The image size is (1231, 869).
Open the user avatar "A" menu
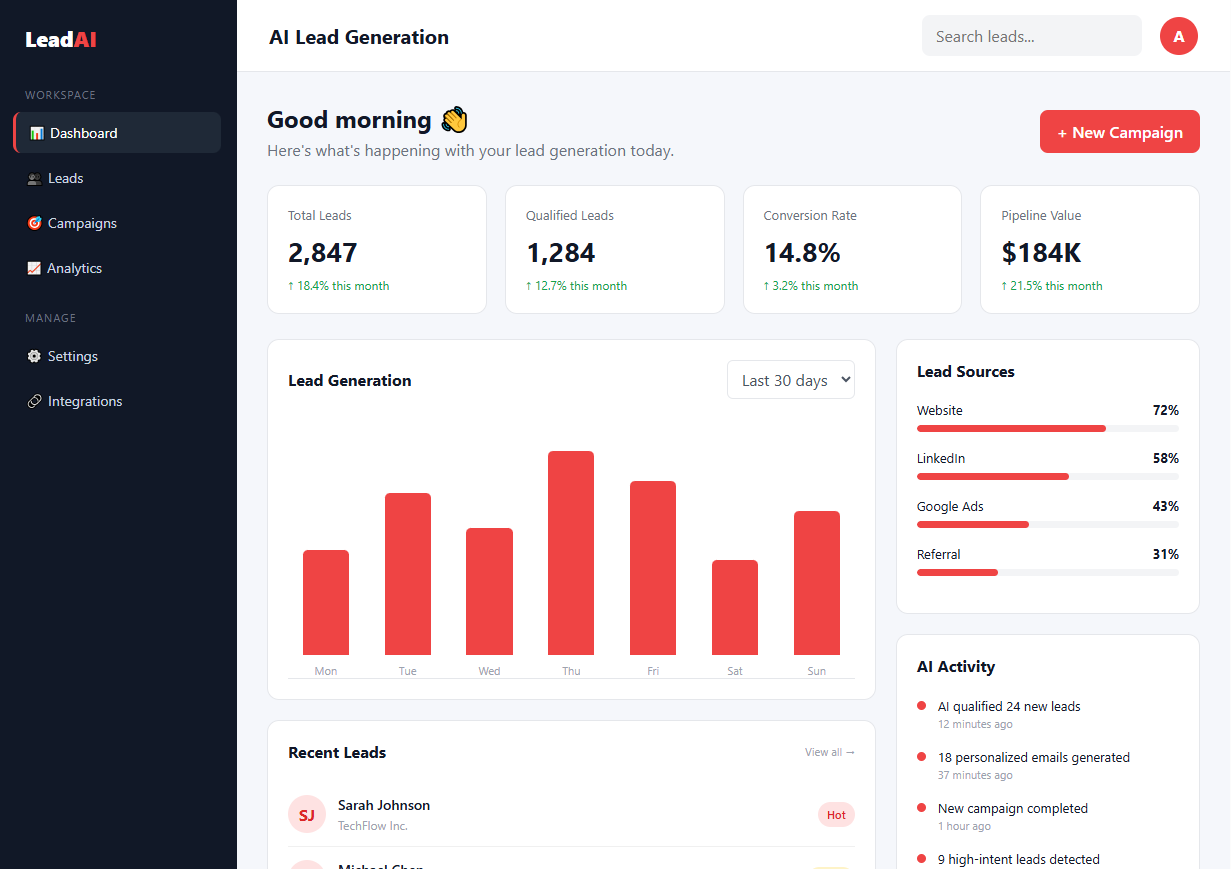1179,36
